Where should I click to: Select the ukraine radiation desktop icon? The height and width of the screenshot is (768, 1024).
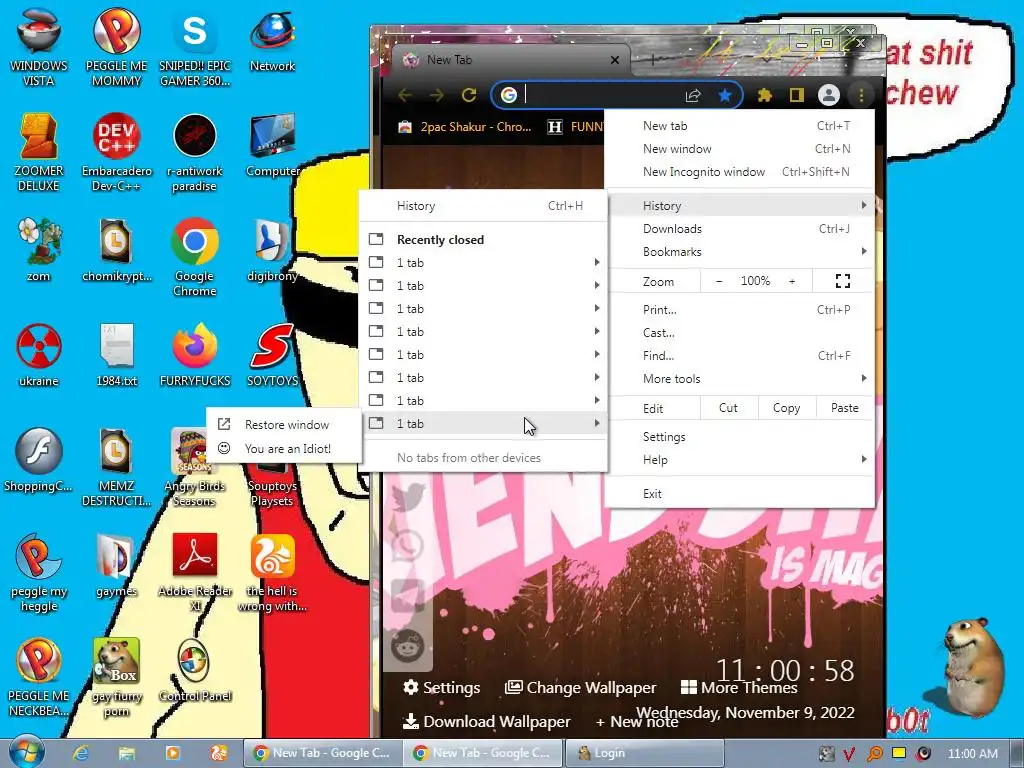click(x=39, y=355)
